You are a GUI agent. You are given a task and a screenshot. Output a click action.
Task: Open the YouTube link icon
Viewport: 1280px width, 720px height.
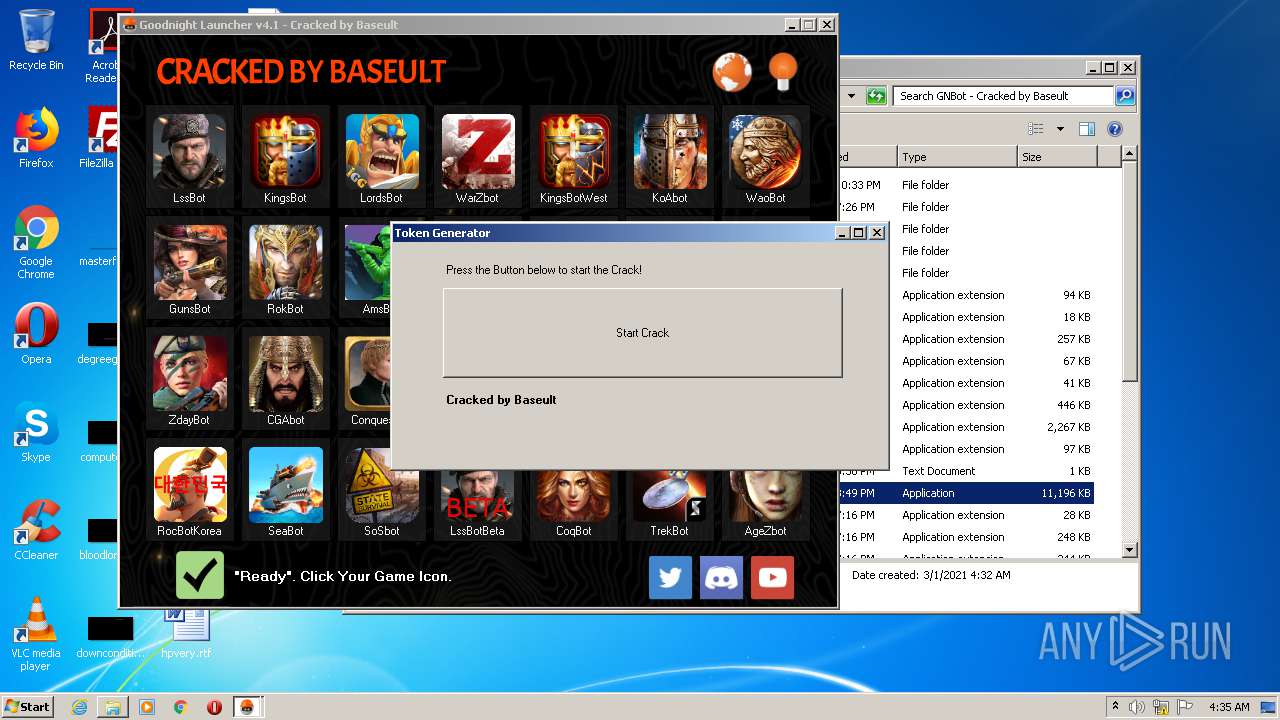tap(772, 578)
